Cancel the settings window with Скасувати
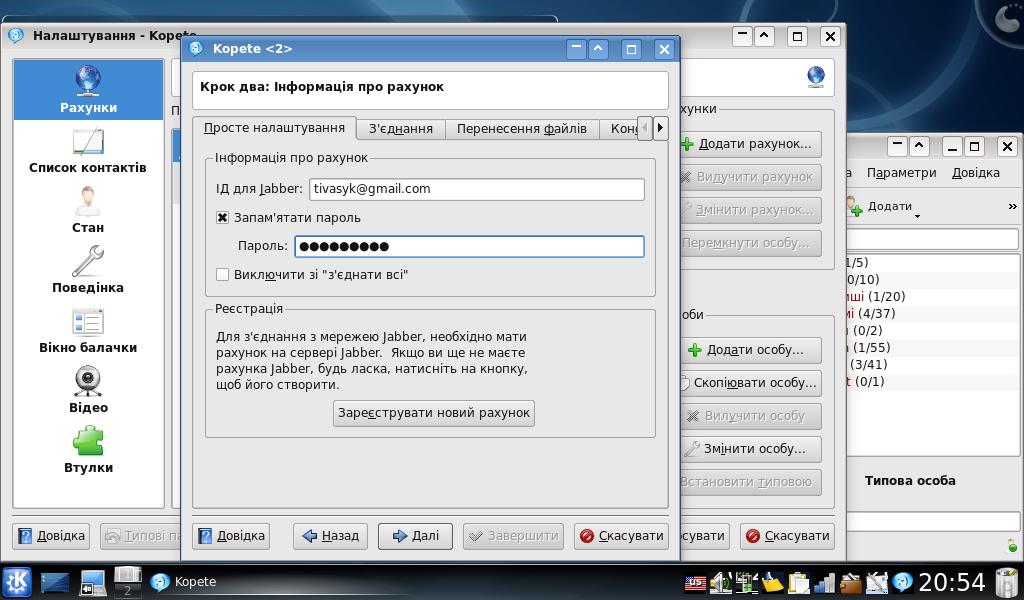Image resolution: width=1024 pixels, height=600 pixels. click(x=788, y=536)
